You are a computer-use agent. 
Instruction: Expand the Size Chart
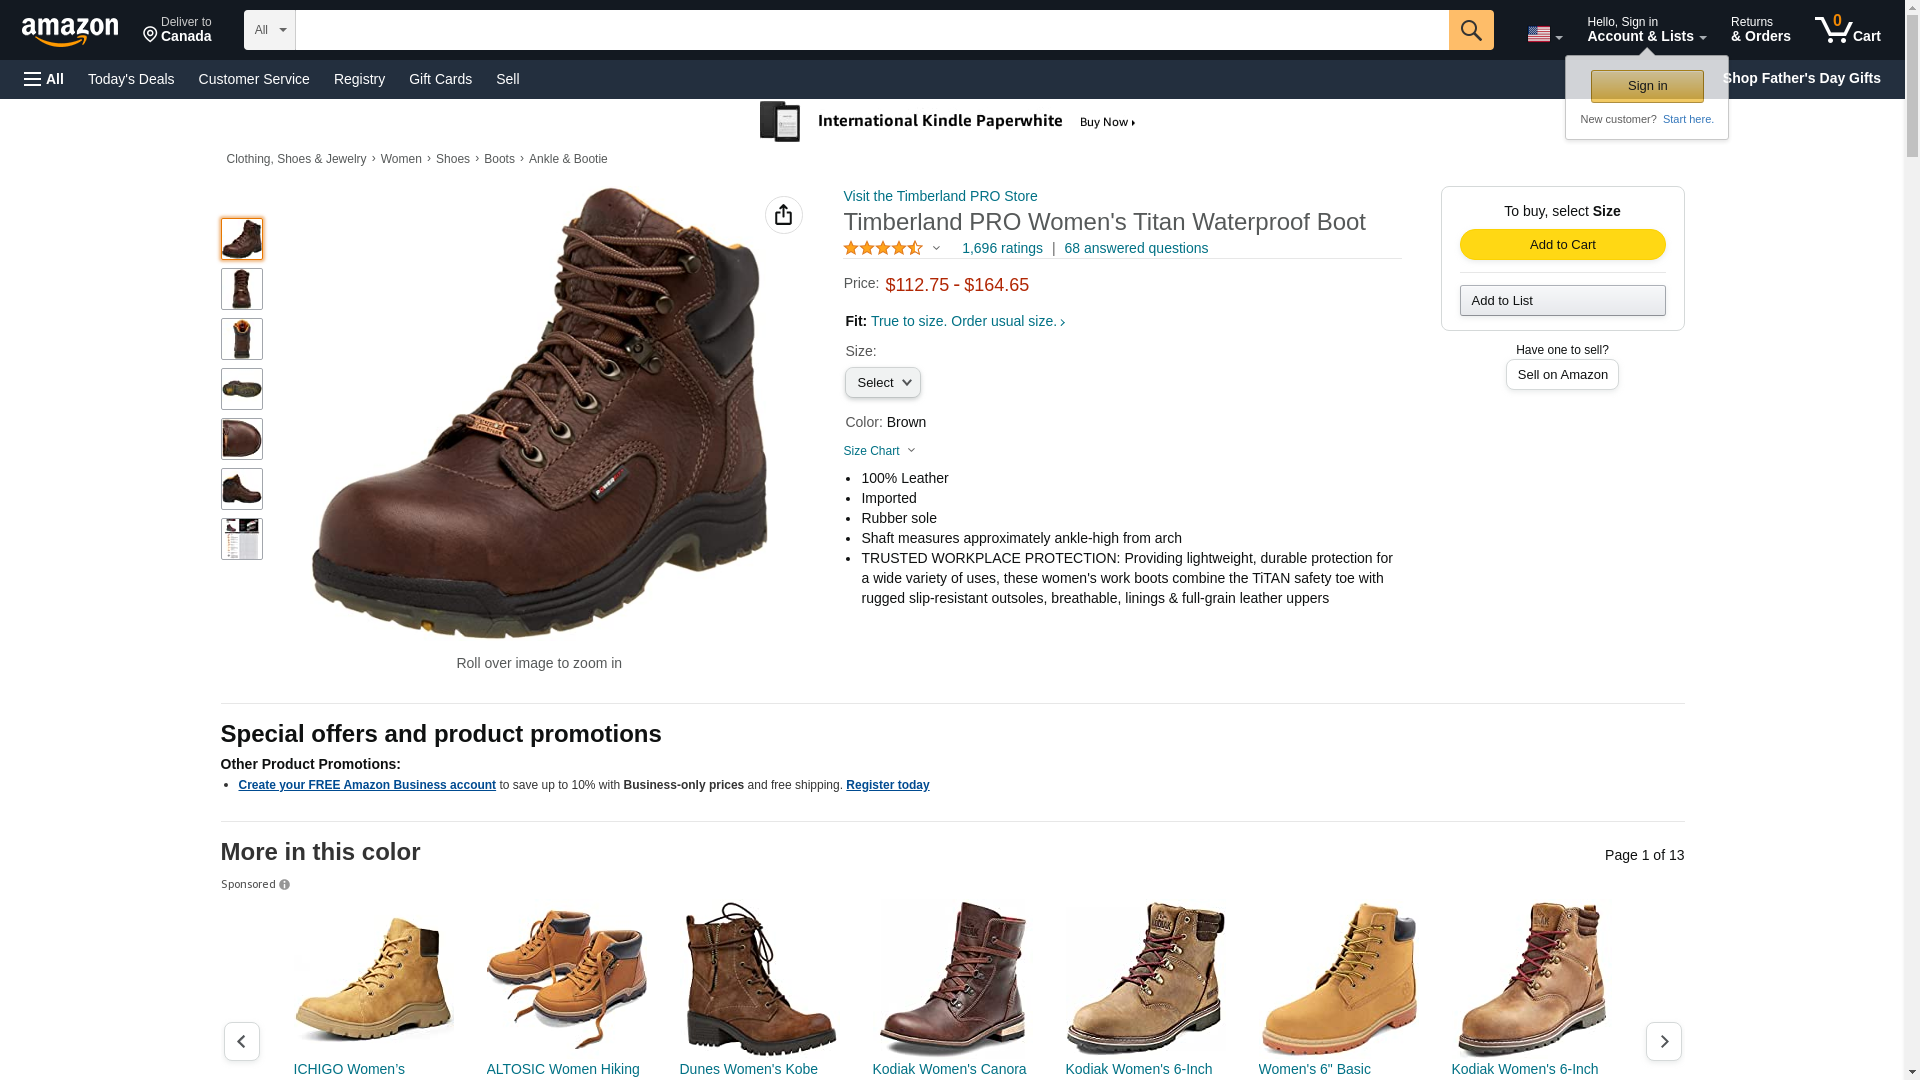879,451
